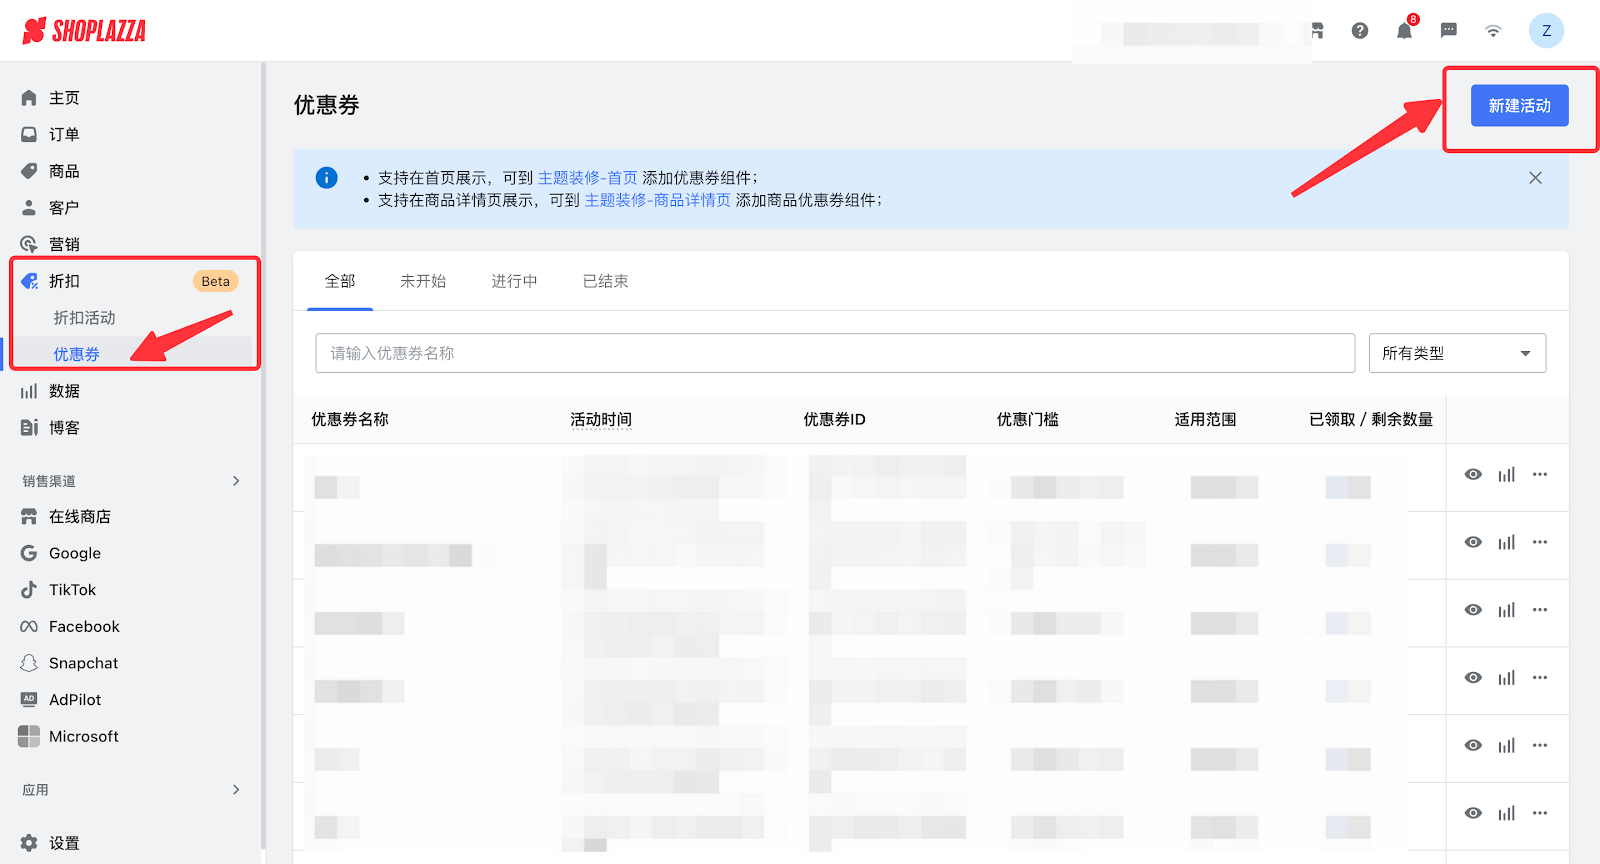This screenshot has height=864, width=1600.
Task: Click the 新建活动 button
Action: pos(1519,106)
